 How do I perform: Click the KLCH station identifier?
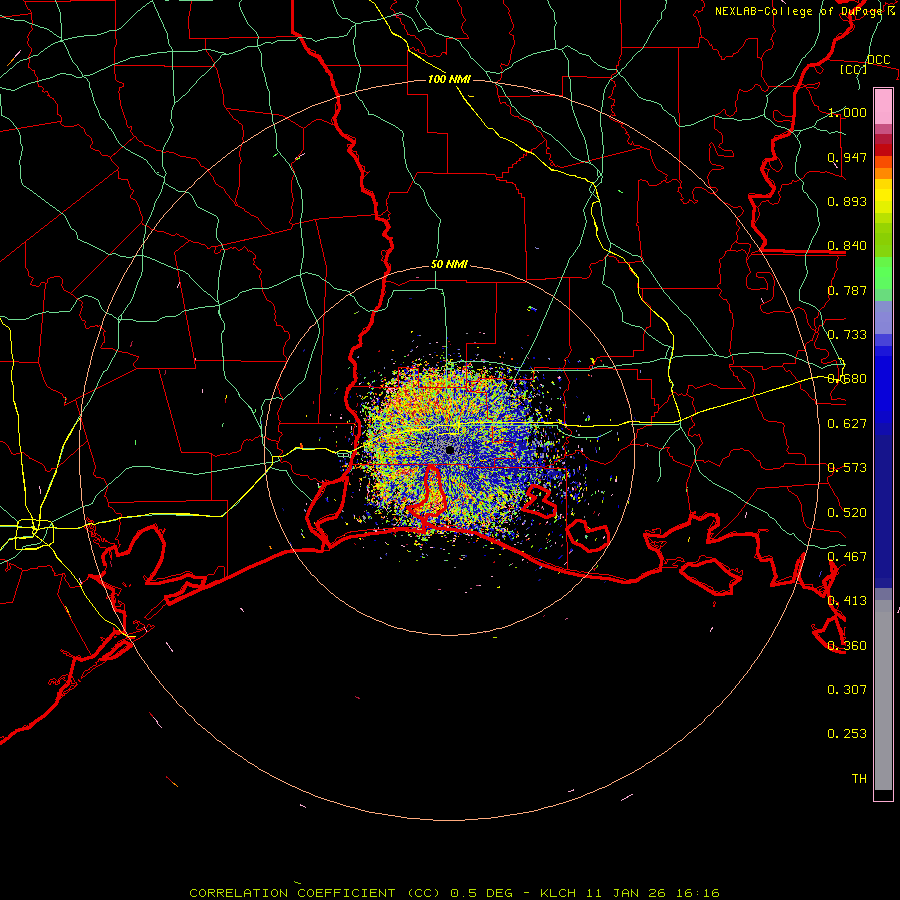pyautogui.click(x=558, y=893)
